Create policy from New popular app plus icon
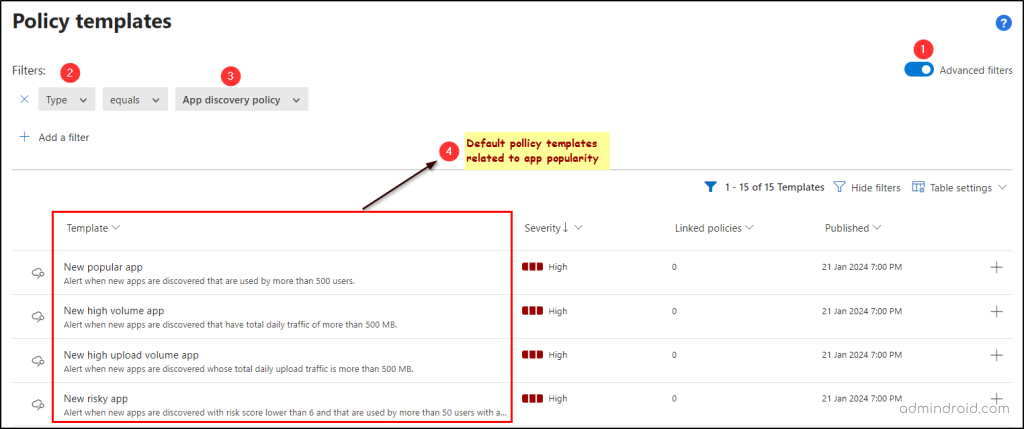 (x=997, y=267)
